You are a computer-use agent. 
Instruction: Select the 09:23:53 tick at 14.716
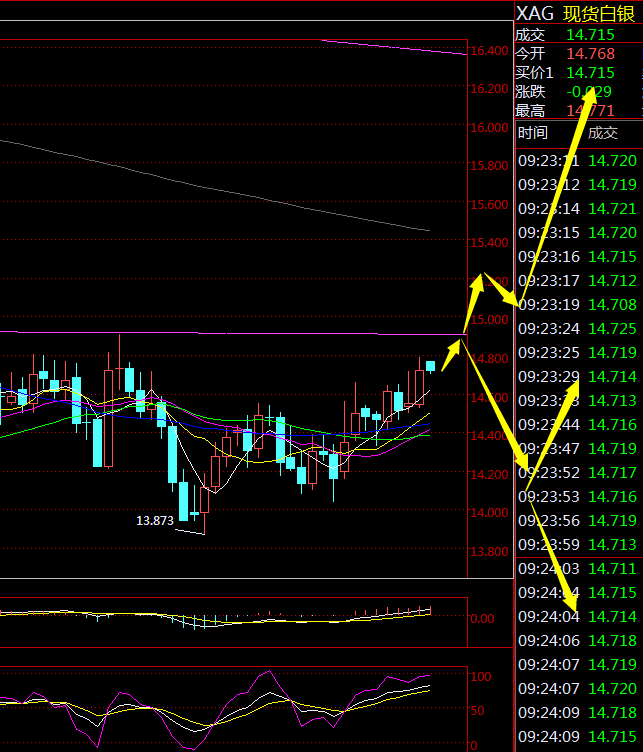(577, 496)
